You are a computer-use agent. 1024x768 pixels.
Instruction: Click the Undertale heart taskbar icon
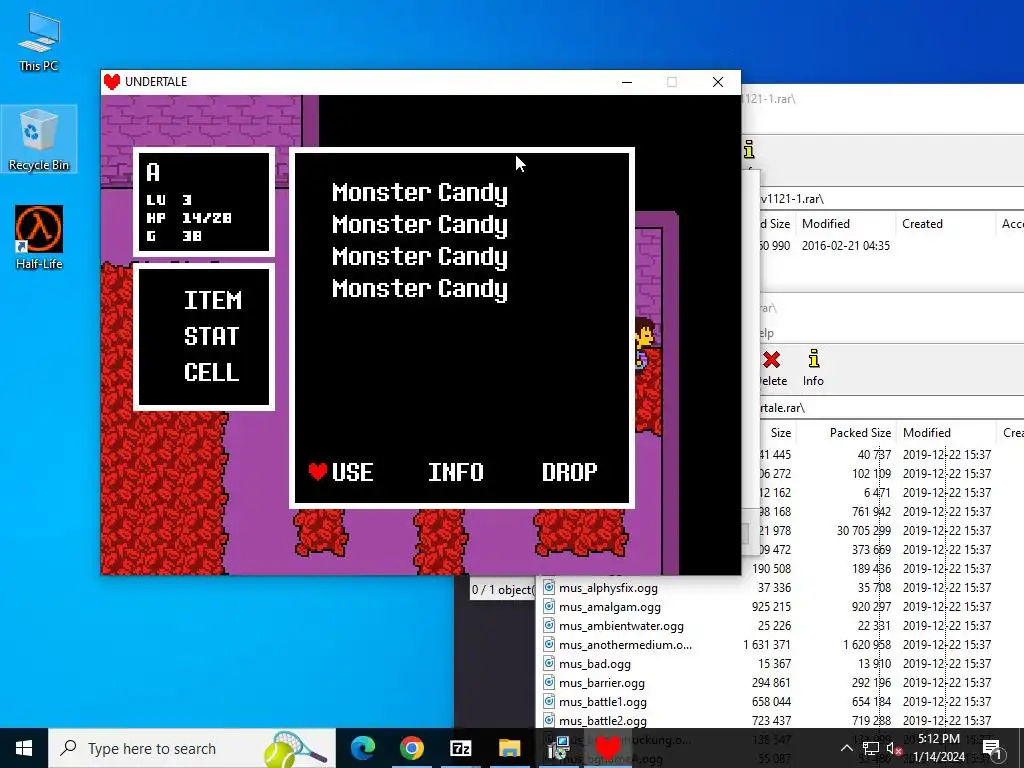(607, 748)
